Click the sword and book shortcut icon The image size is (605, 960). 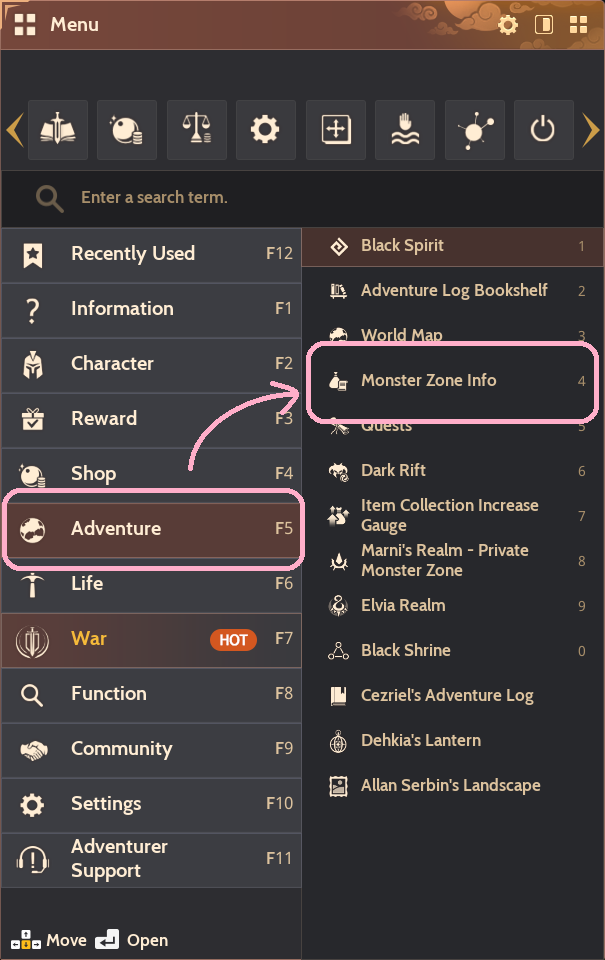tap(58, 129)
